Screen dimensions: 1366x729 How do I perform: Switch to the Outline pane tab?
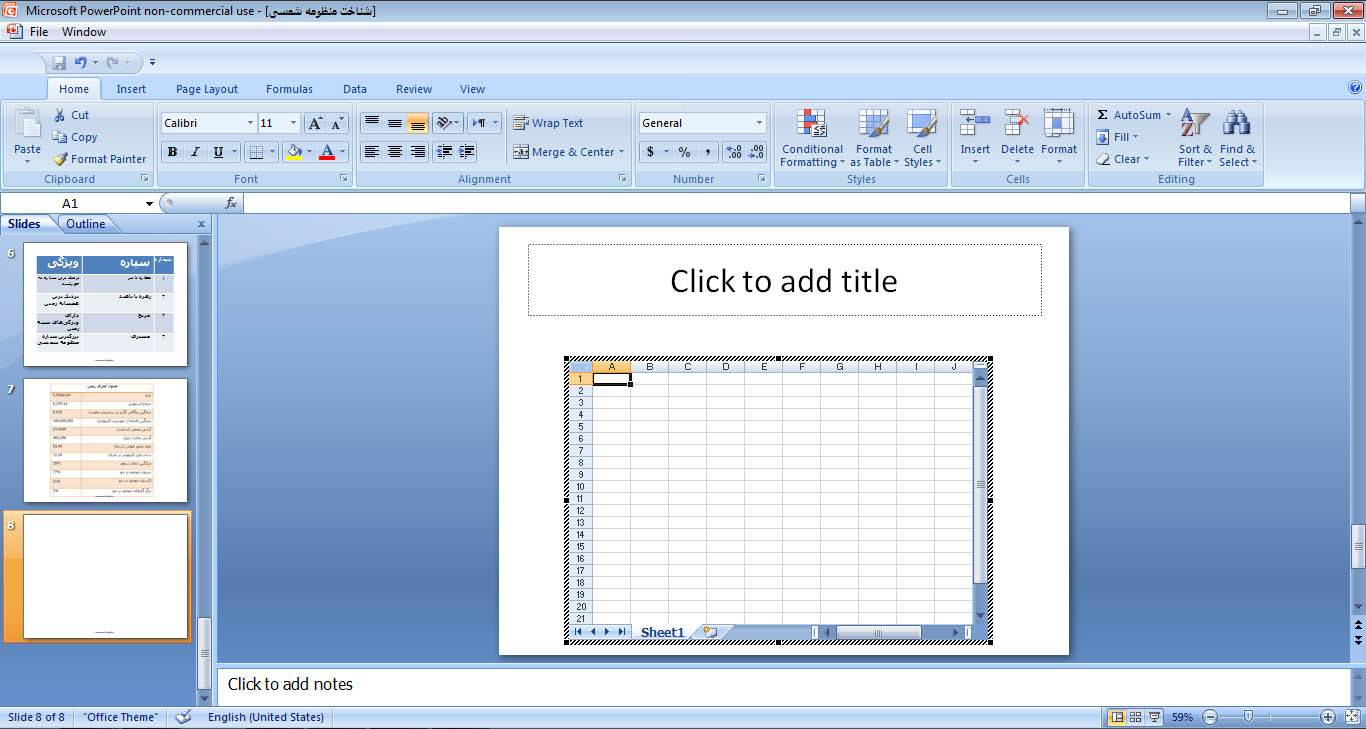[x=86, y=224]
